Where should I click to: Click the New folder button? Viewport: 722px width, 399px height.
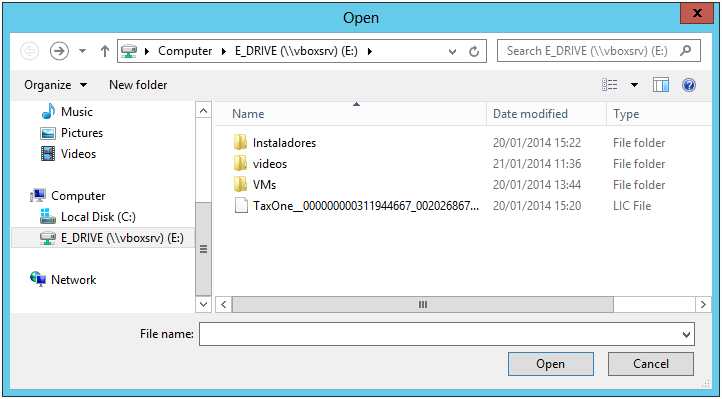point(138,85)
